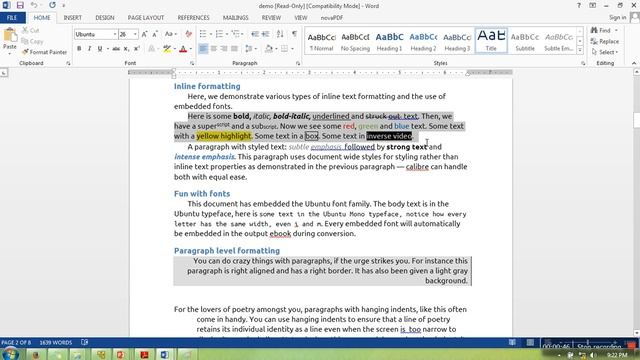Image resolution: width=640 pixels, height=360 pixels.
Task: Click Word icon in the taskbar
Action: [x=164, y=354]
